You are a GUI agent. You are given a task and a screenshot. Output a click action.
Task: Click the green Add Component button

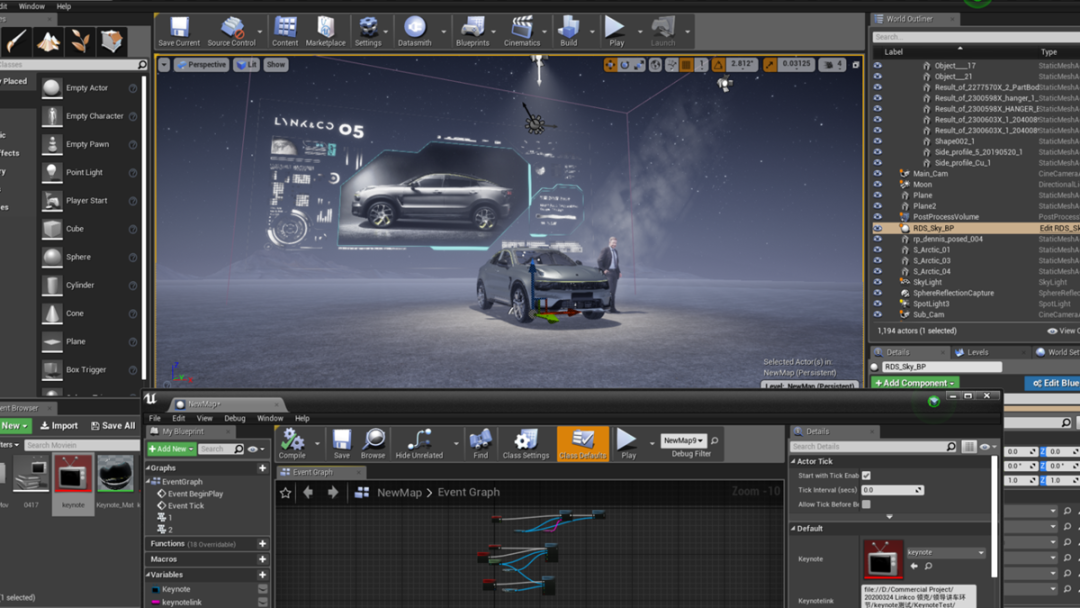(915, 383)
